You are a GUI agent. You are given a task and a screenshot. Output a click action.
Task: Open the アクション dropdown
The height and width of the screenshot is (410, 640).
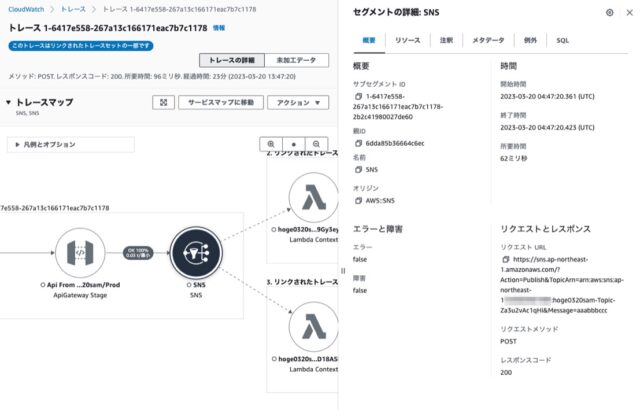coord(298,102)
